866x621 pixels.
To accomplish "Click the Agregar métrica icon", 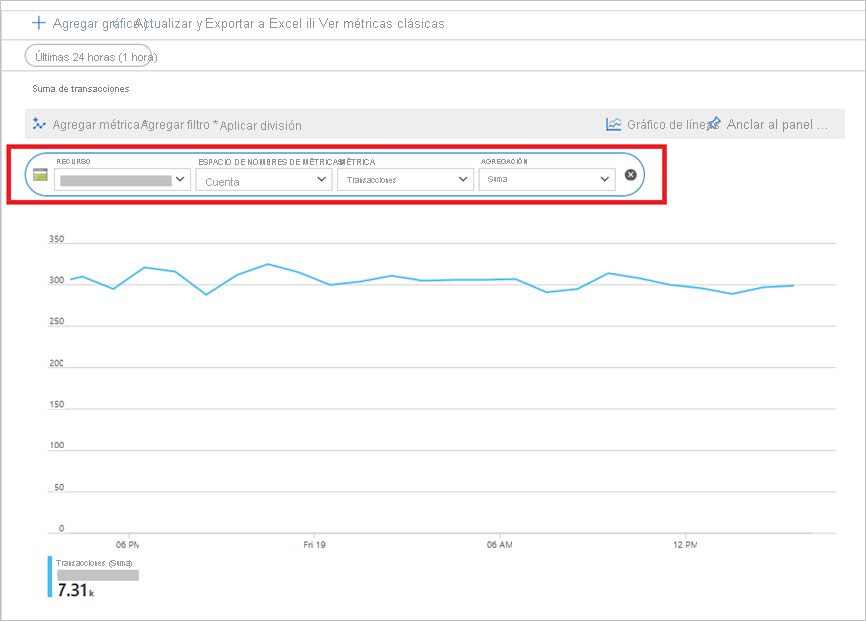I will pos(39,124).
